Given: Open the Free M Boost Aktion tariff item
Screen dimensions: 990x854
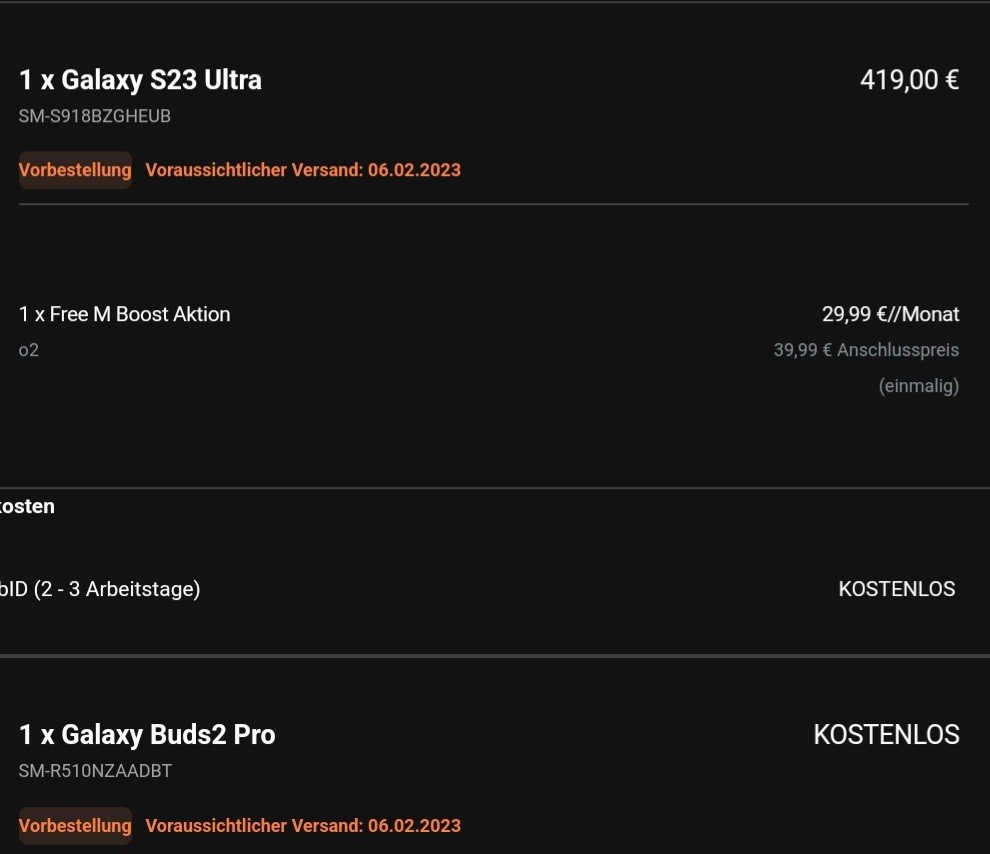Looking at the screenshot, I should pyautogui.click(x=125, y=314).
